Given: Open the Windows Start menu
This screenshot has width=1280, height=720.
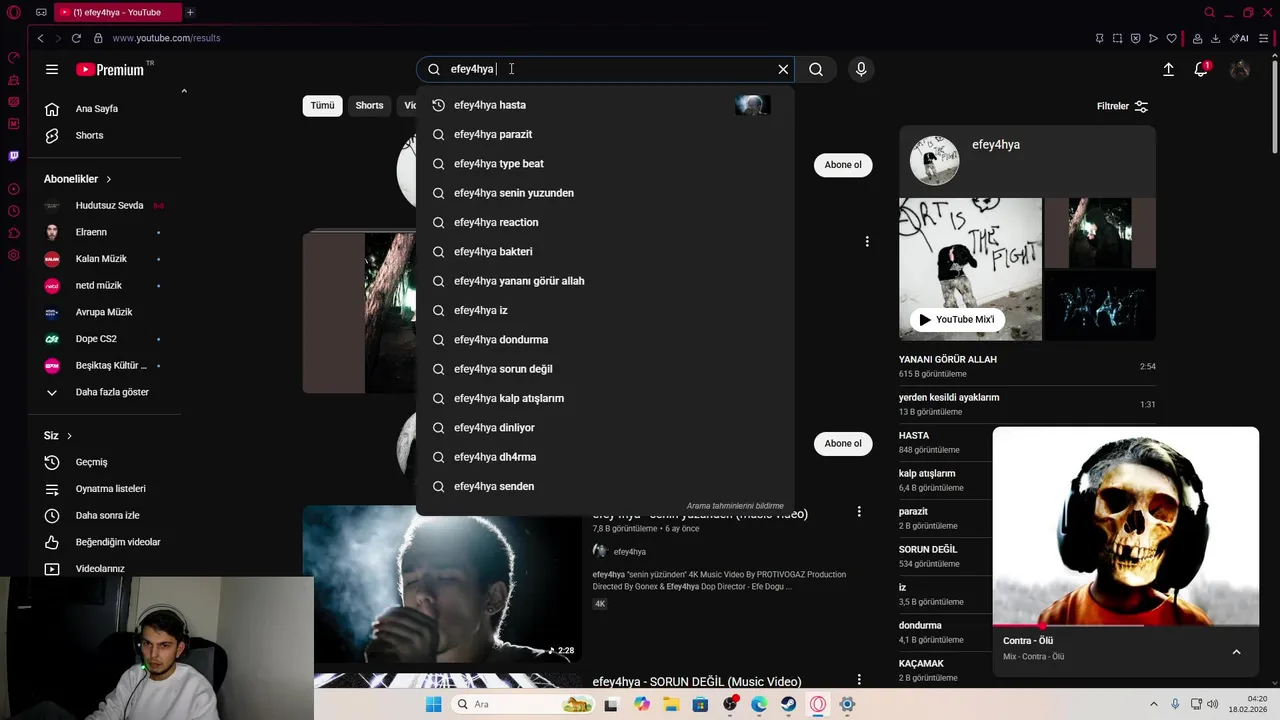Looking at the screenshot, I should (x=433, y=704).
